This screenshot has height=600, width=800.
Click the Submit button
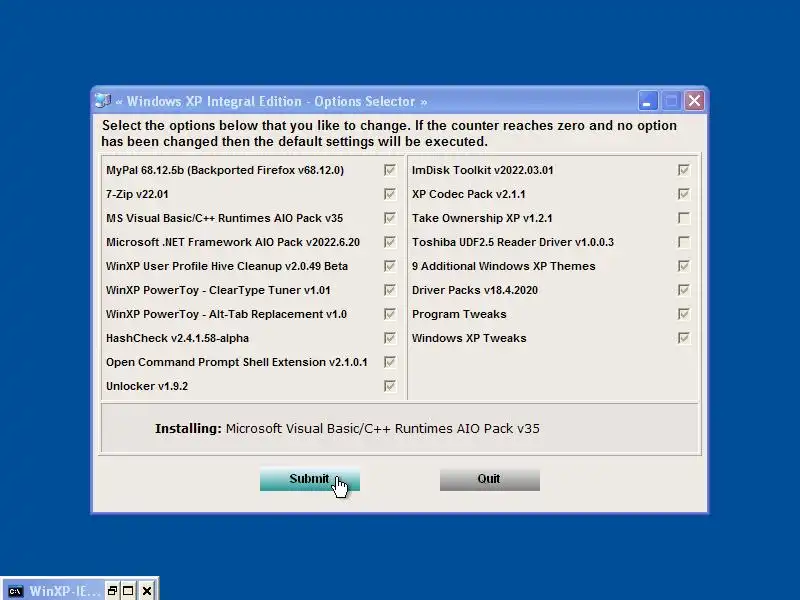click(x=310, y=480)
